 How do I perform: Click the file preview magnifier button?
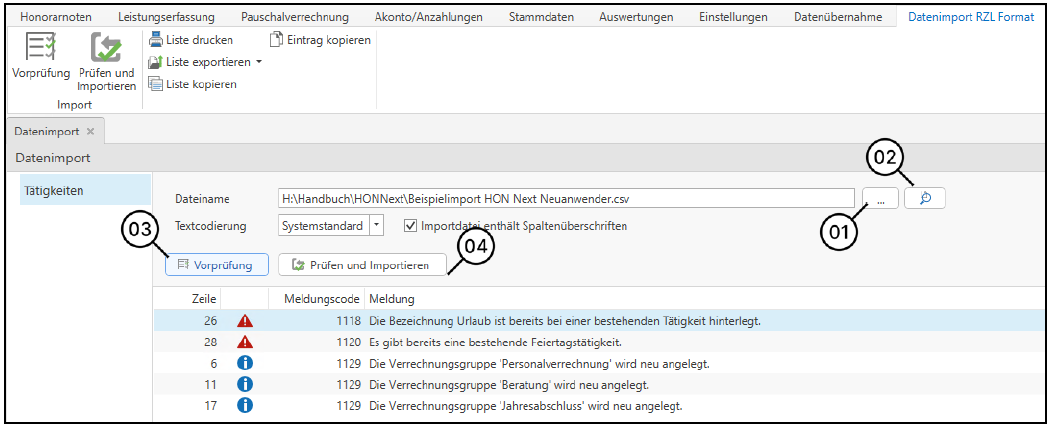point(924,199)
